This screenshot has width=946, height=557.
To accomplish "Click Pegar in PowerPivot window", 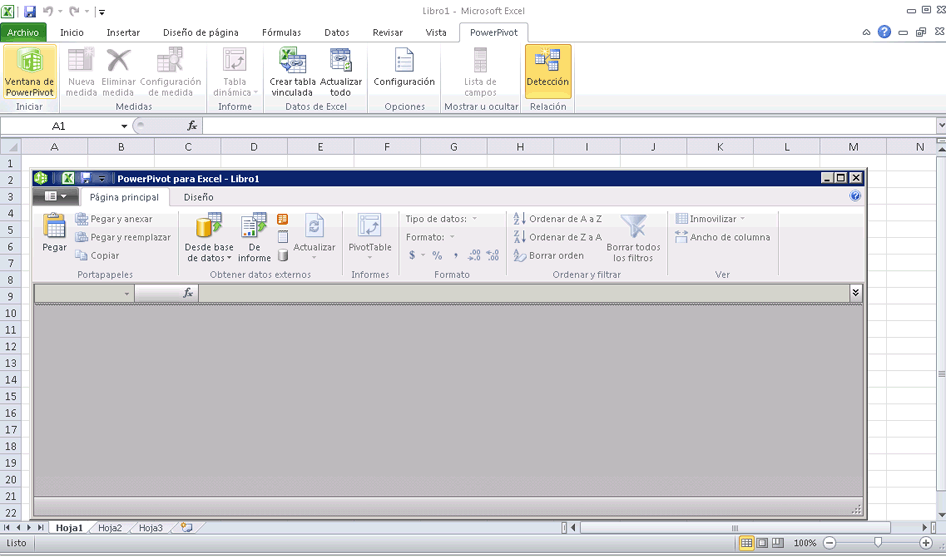I will [54, 233].
